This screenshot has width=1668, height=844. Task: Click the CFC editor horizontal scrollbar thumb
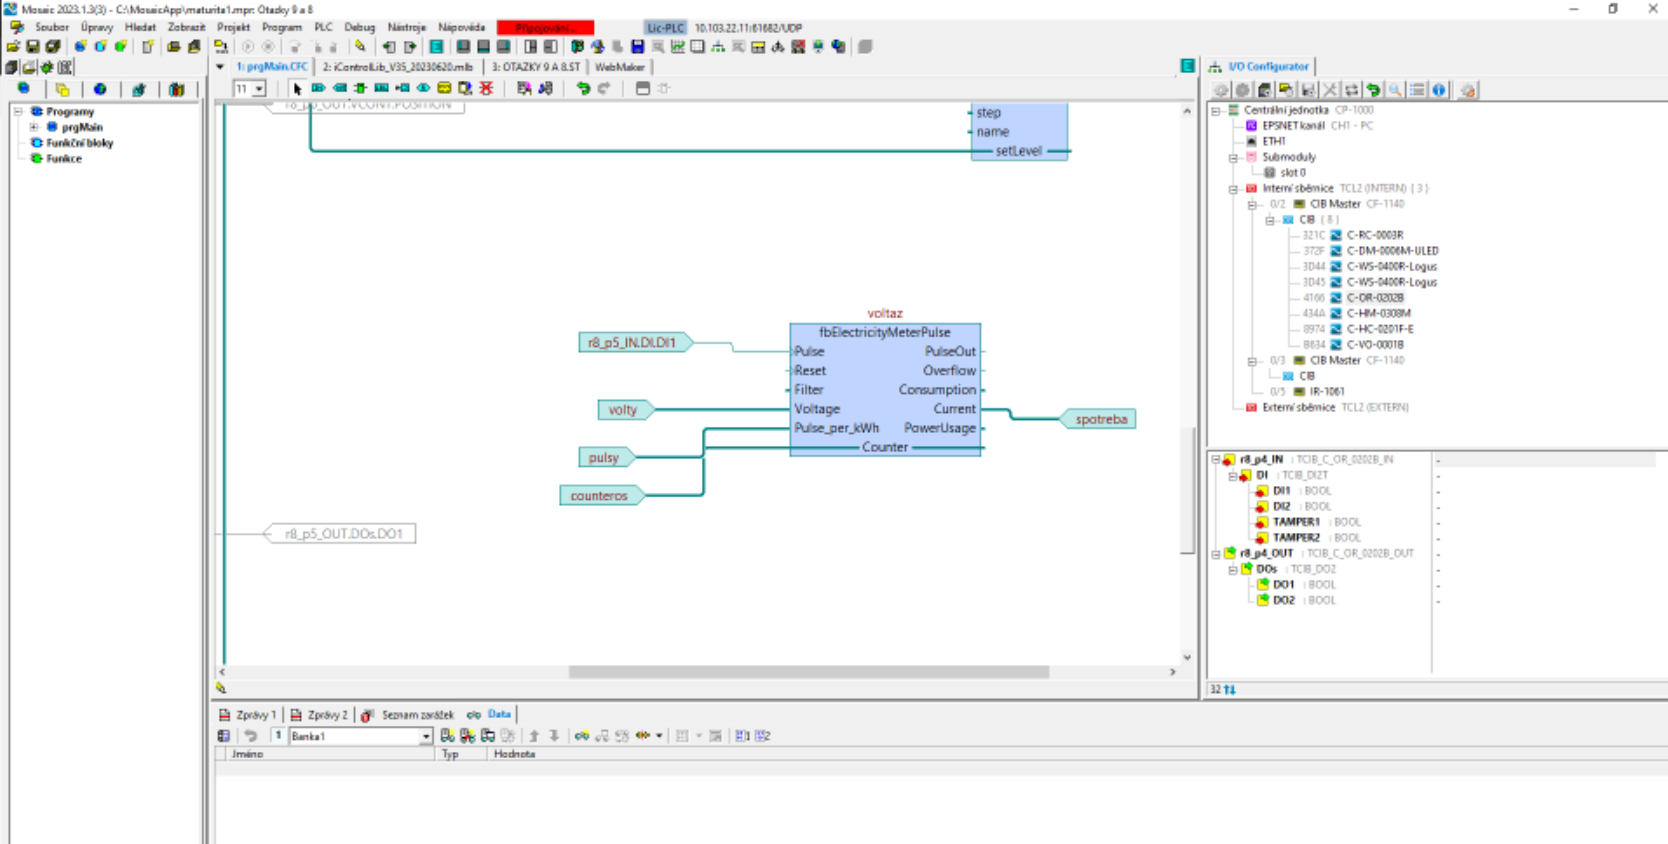point(808,672)
